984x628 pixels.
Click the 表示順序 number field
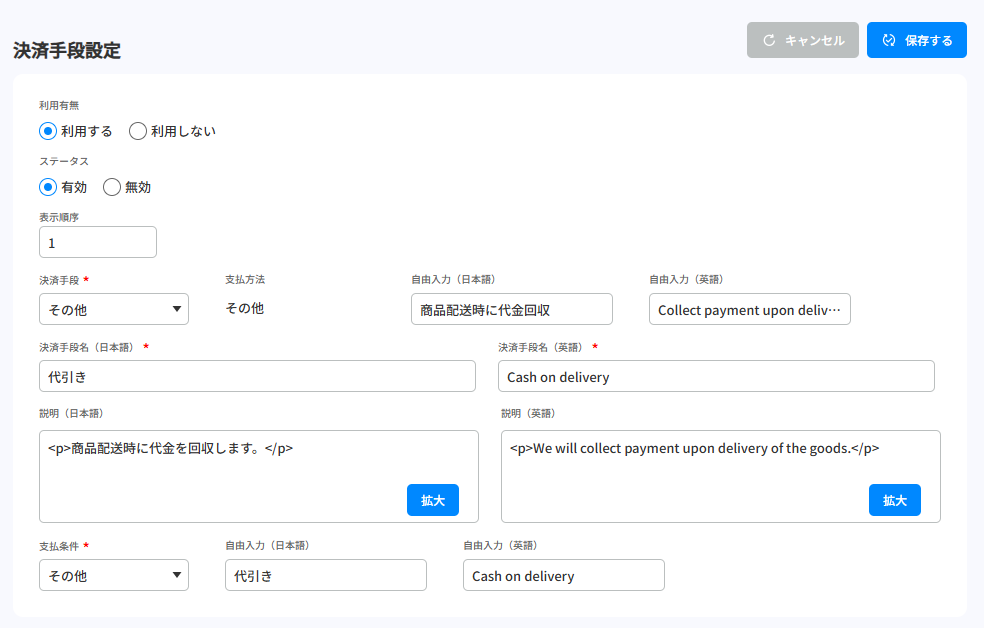point(98,243)
